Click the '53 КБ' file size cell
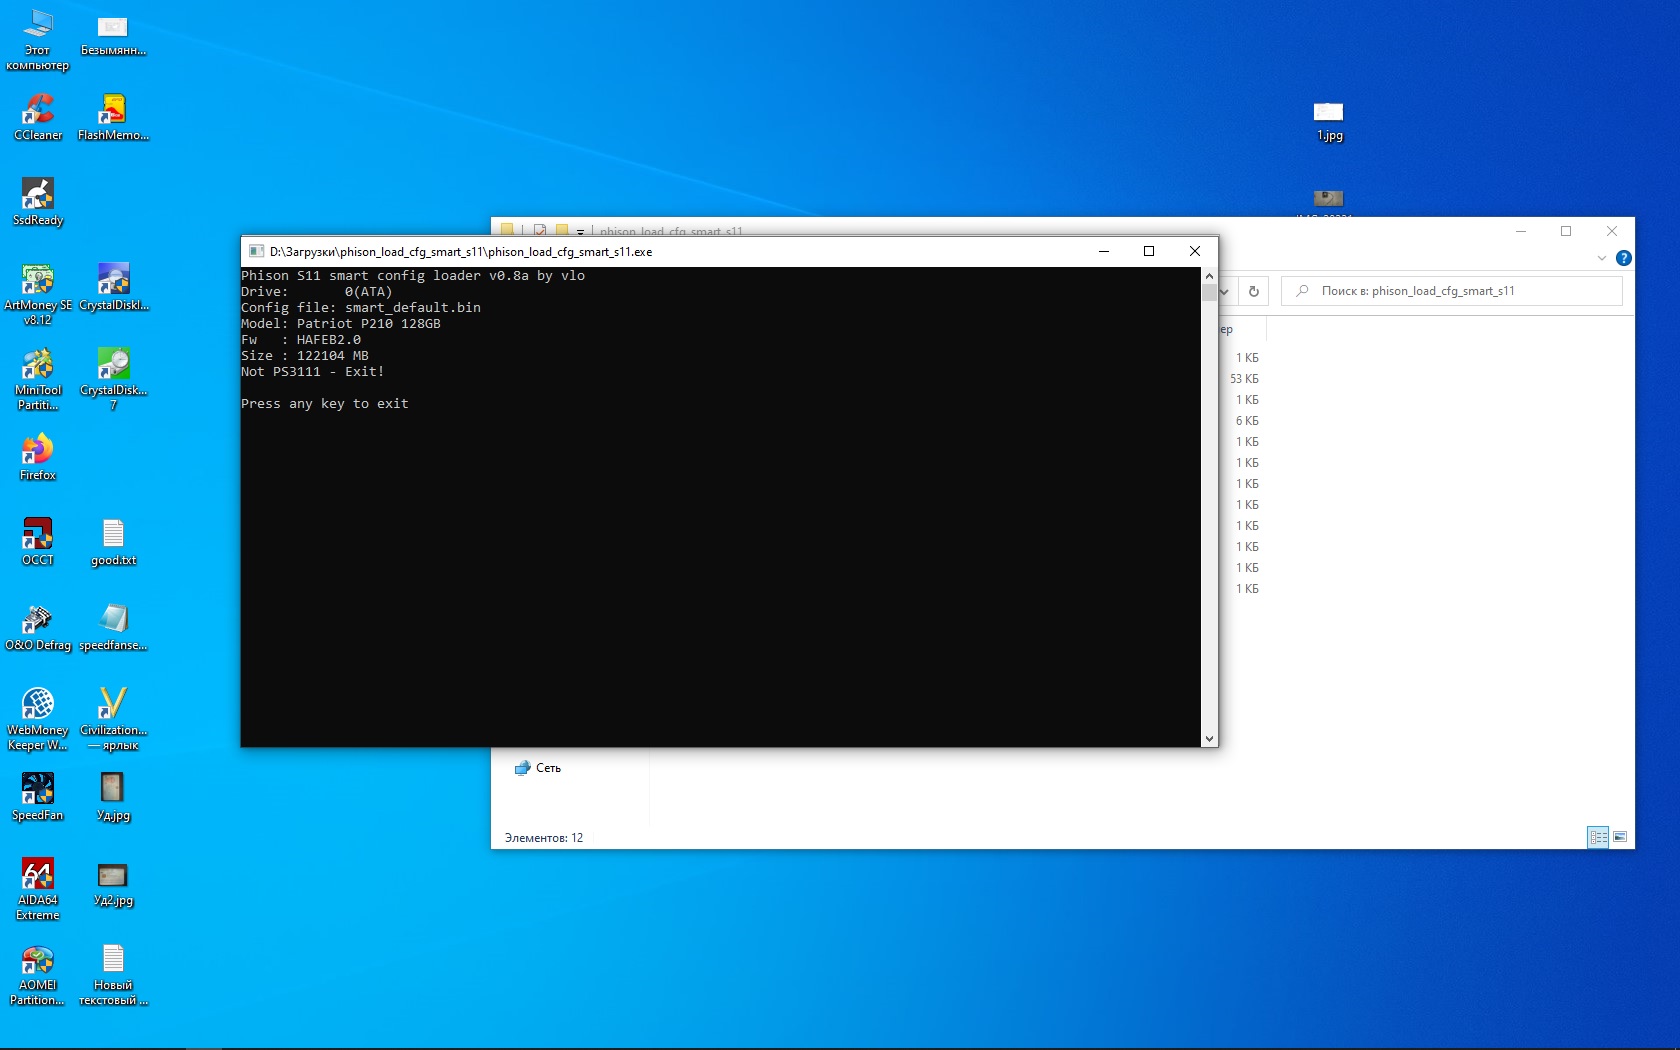1680x1050 pixels. click(1244, 379)
